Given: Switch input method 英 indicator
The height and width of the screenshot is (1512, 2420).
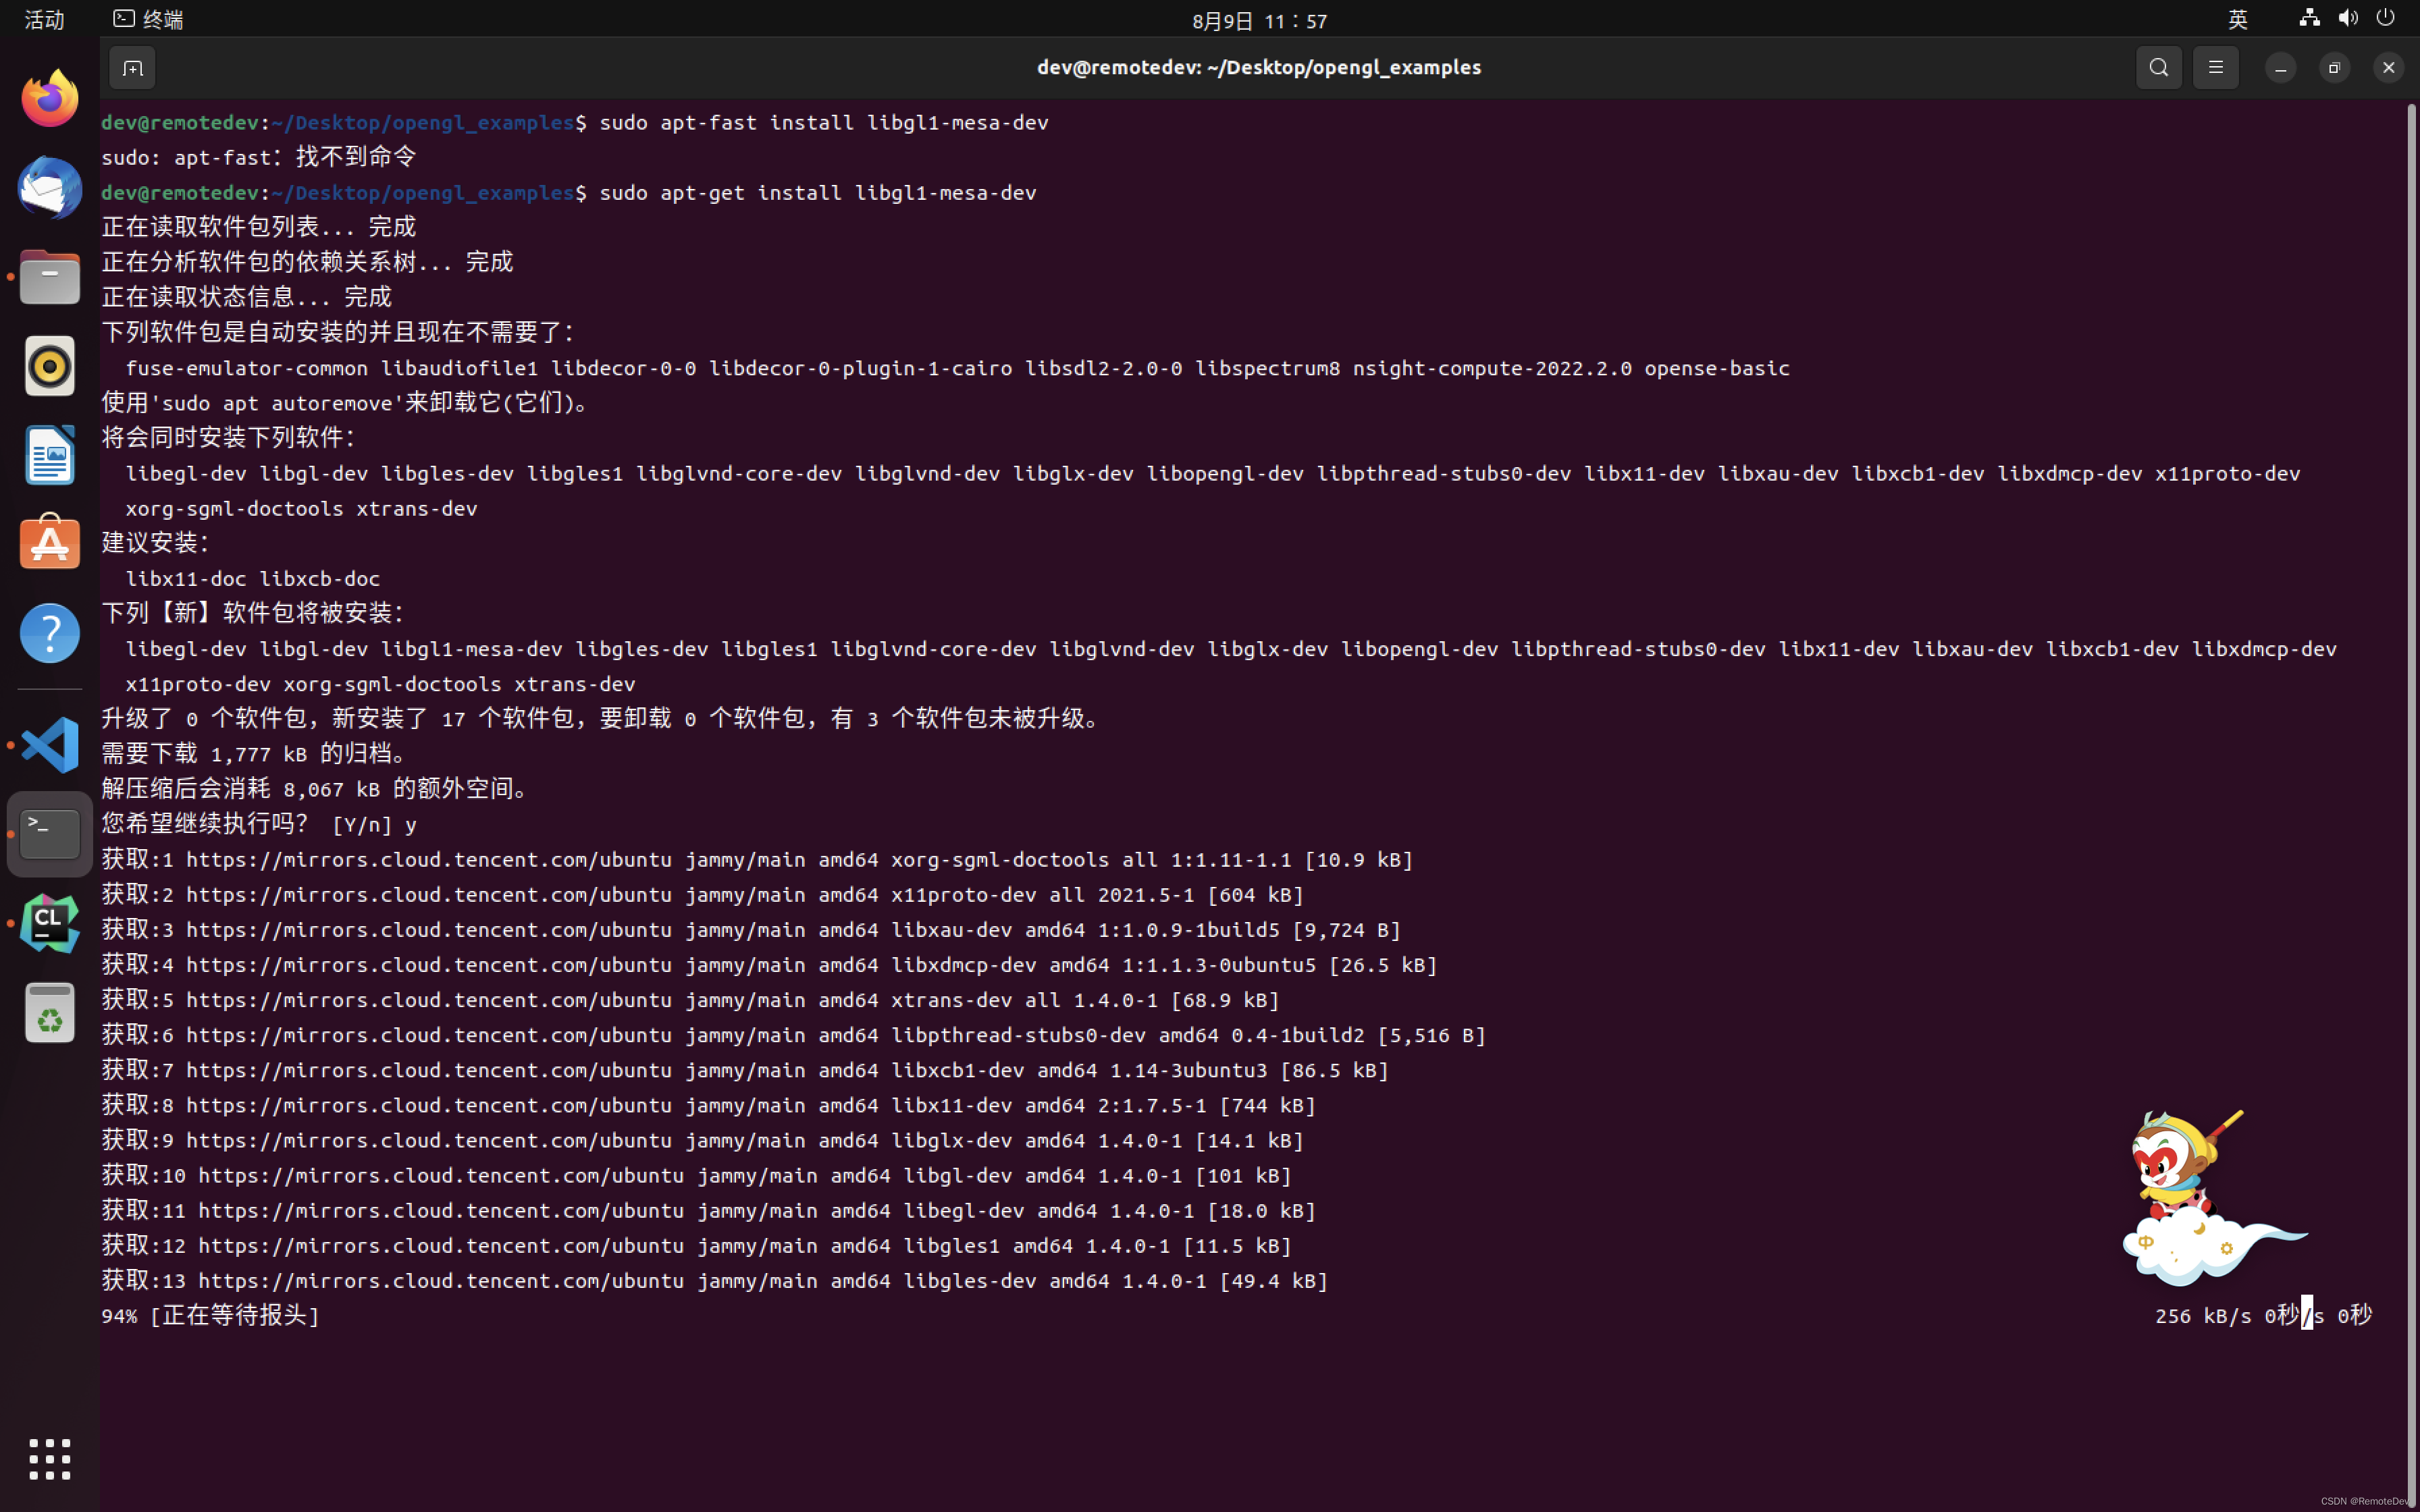Looking at the screenshot, I should click(2238, 19).
